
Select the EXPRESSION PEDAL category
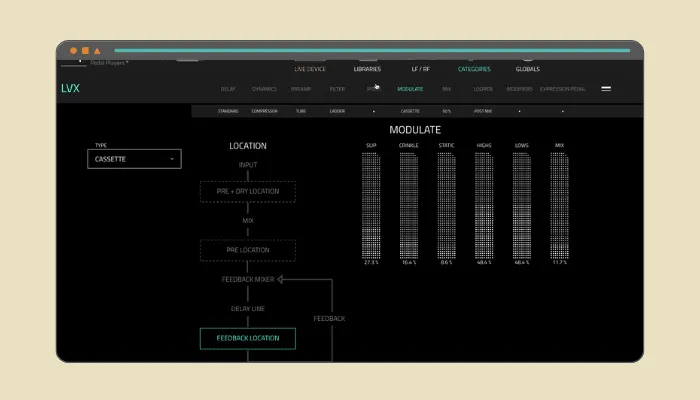[562, 89]
